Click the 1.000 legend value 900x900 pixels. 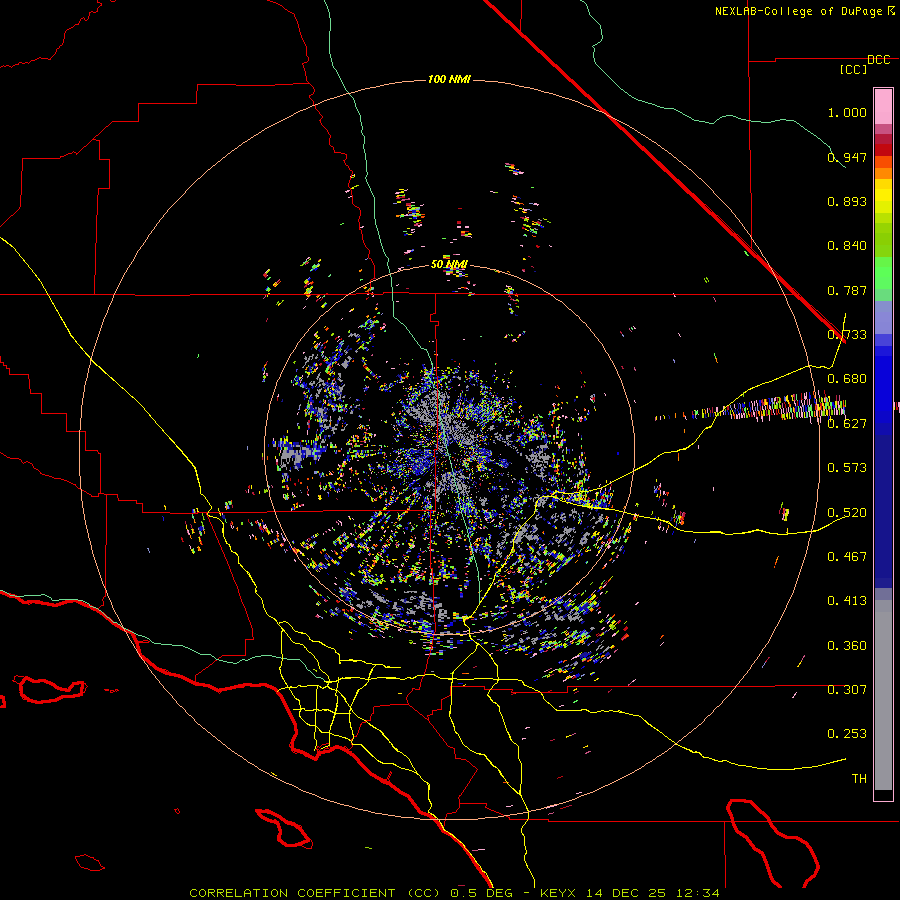coord(847,112)
